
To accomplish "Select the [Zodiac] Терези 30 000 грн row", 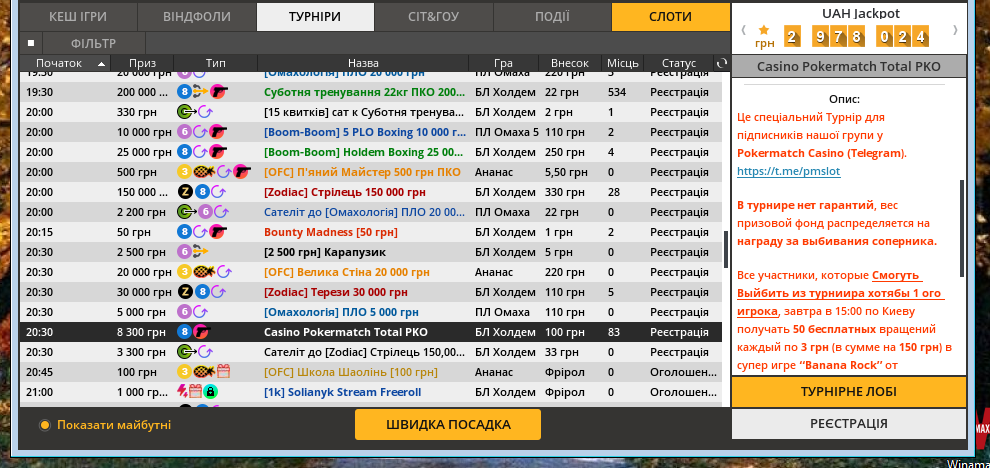I will [371, 292].
